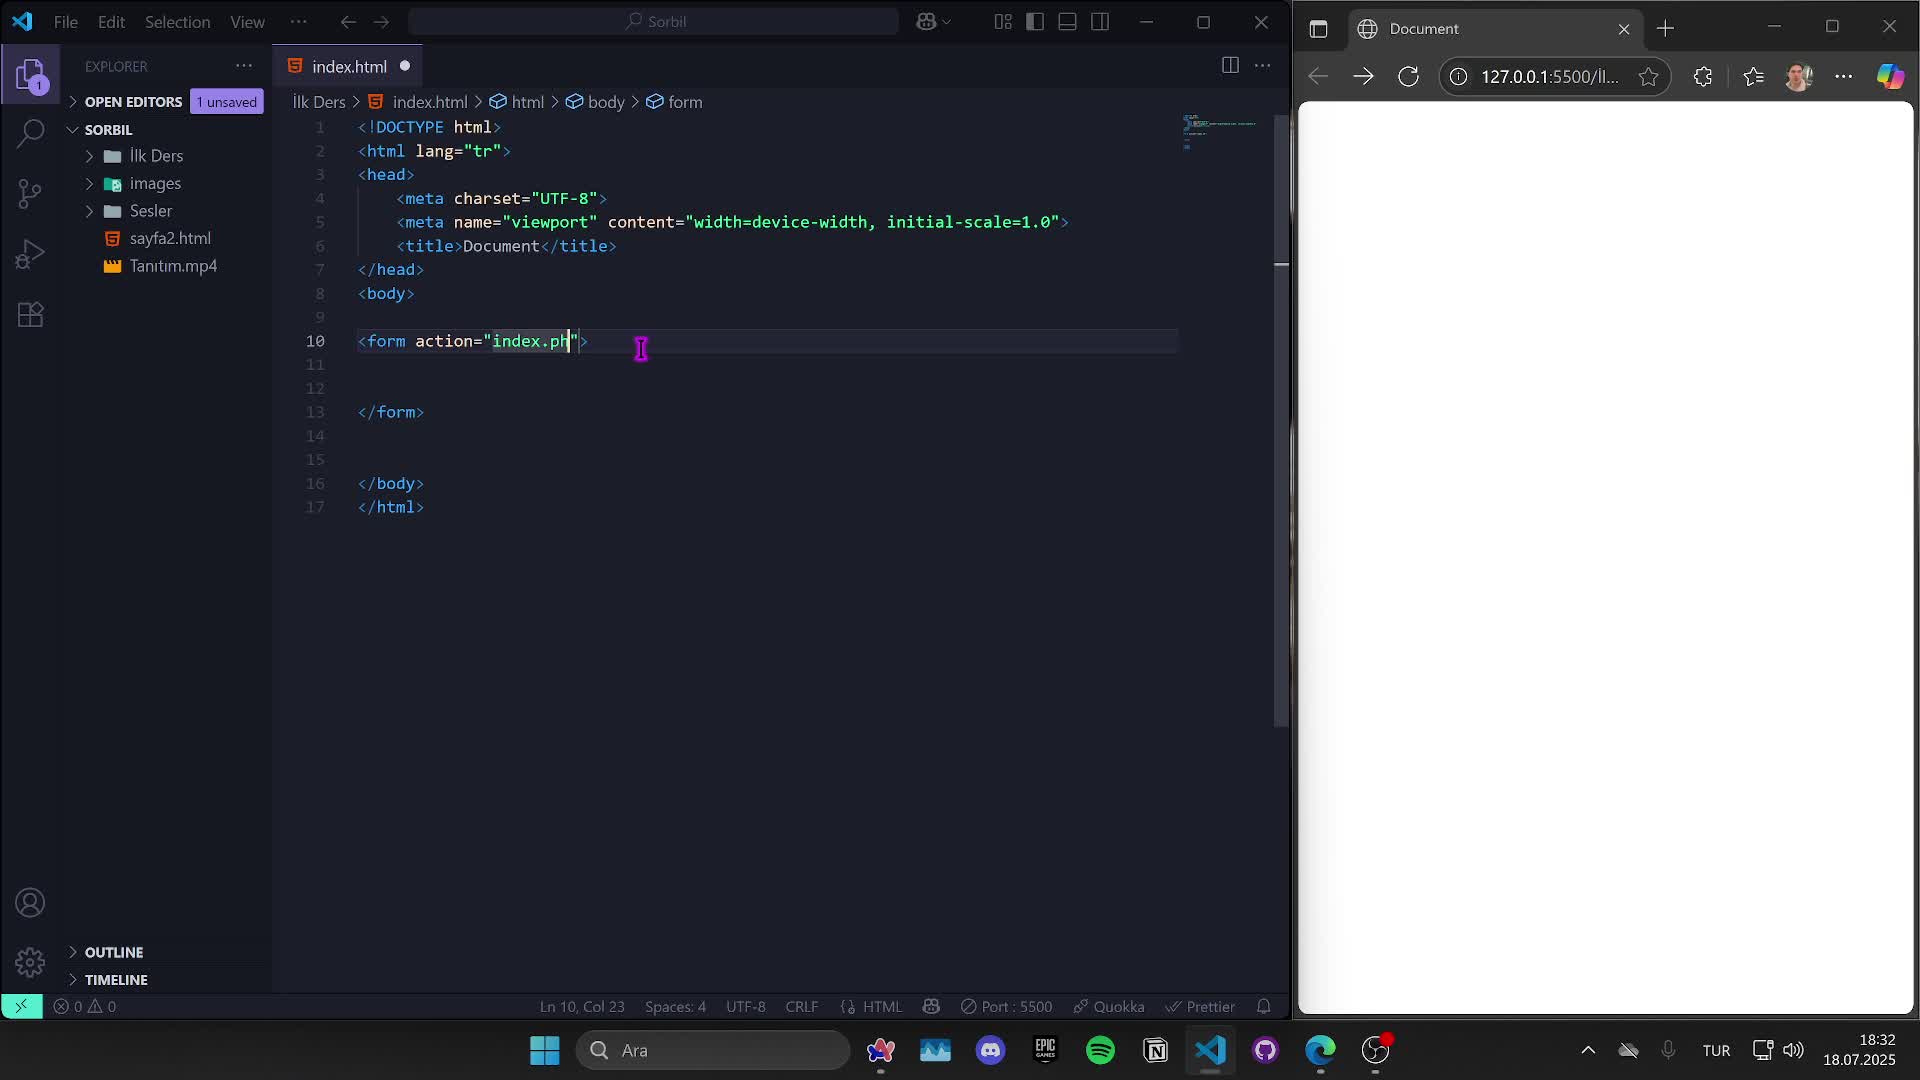This screenshot has height=1080, width=1920.
Task: Click the Edge profile avatar
Action: click(1799, 76)
